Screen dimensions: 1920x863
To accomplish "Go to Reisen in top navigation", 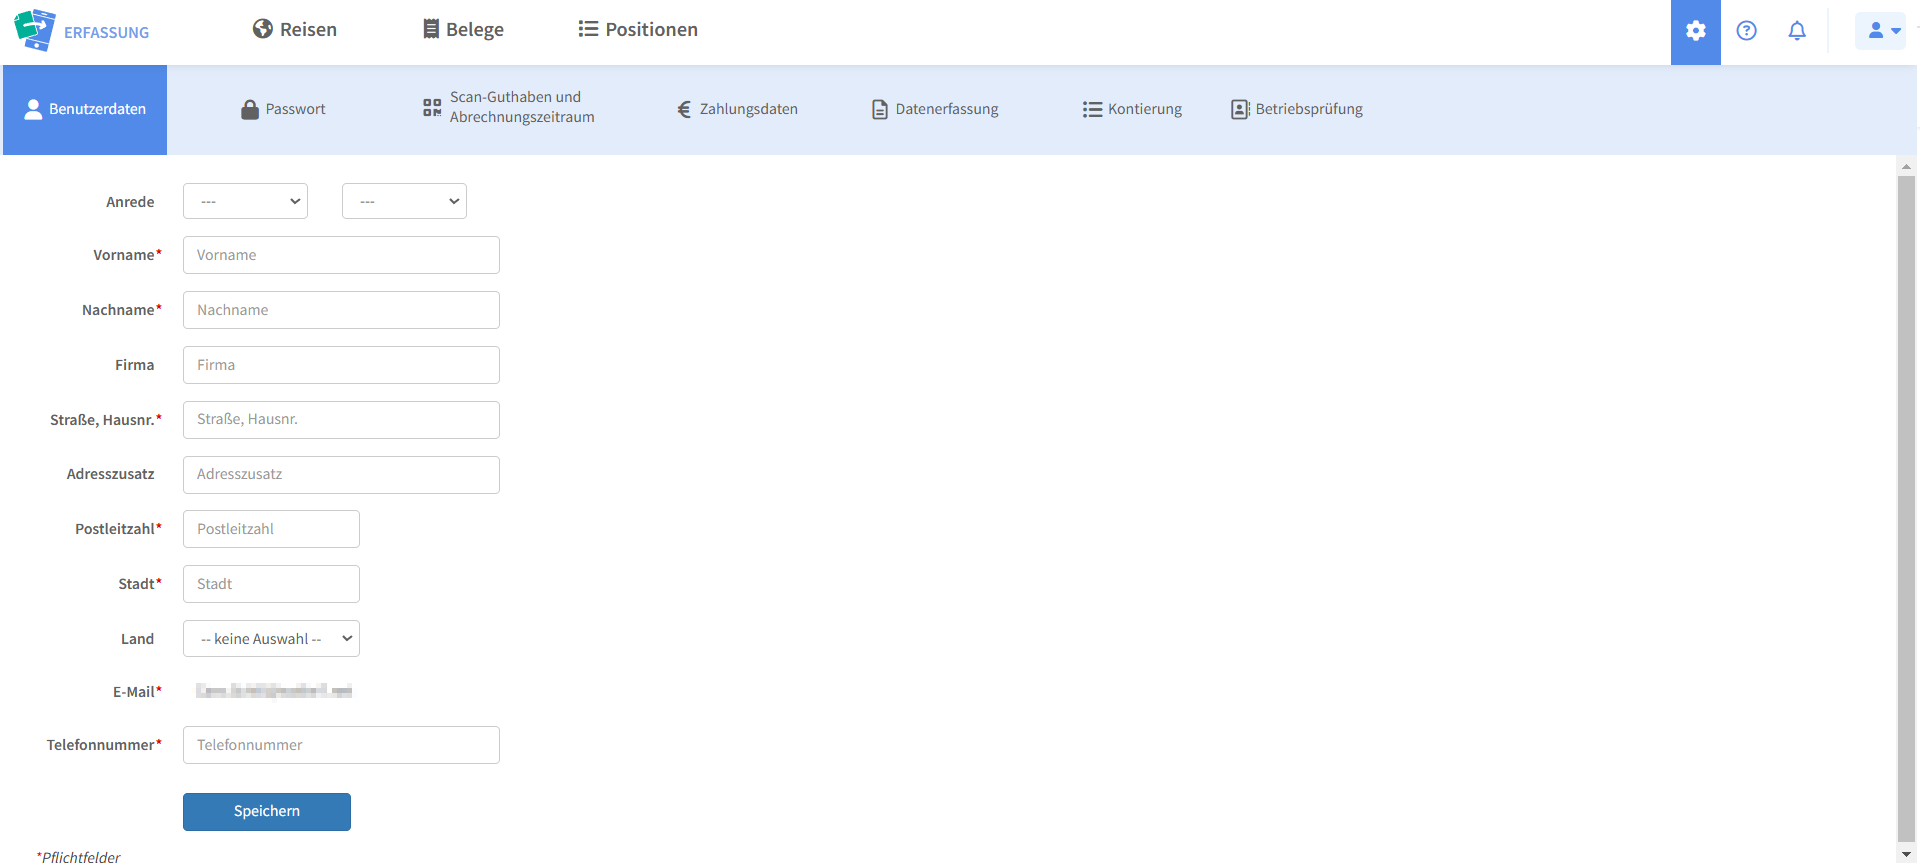I will tap(295, 30).
